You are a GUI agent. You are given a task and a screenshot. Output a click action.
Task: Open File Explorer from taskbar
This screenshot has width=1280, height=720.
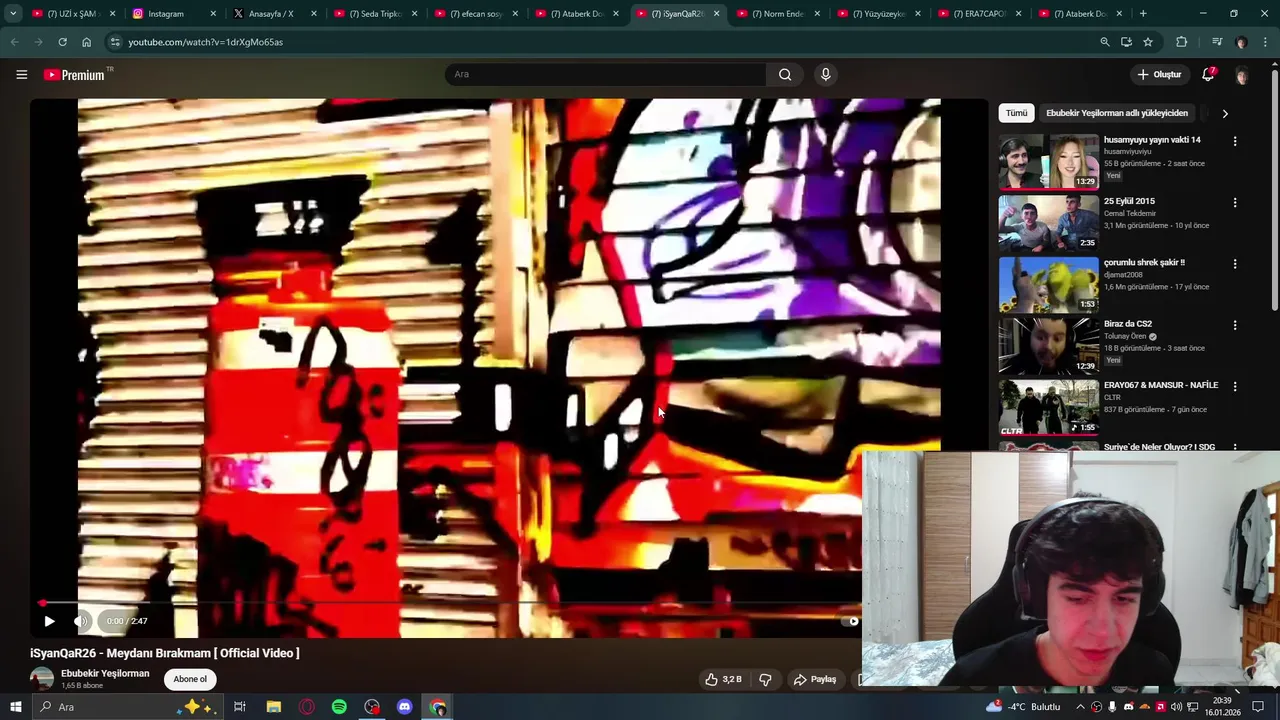[273, 707]
